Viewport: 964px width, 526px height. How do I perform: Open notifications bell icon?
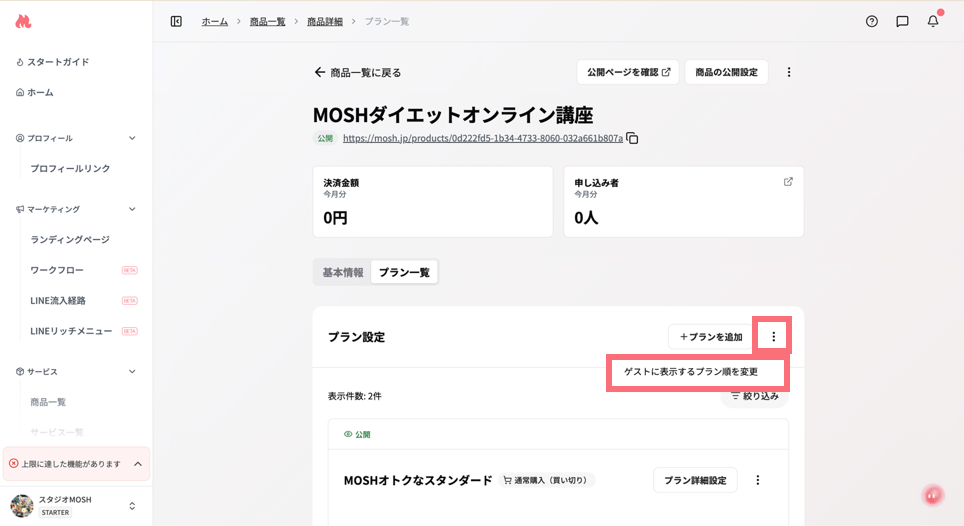point(933,22)
